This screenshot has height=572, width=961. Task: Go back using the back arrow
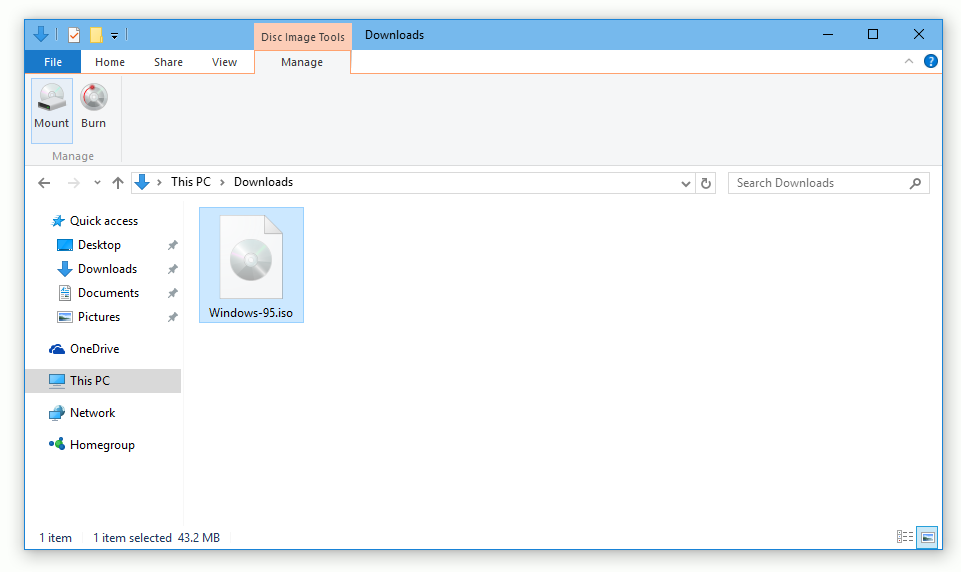[44, 183]
